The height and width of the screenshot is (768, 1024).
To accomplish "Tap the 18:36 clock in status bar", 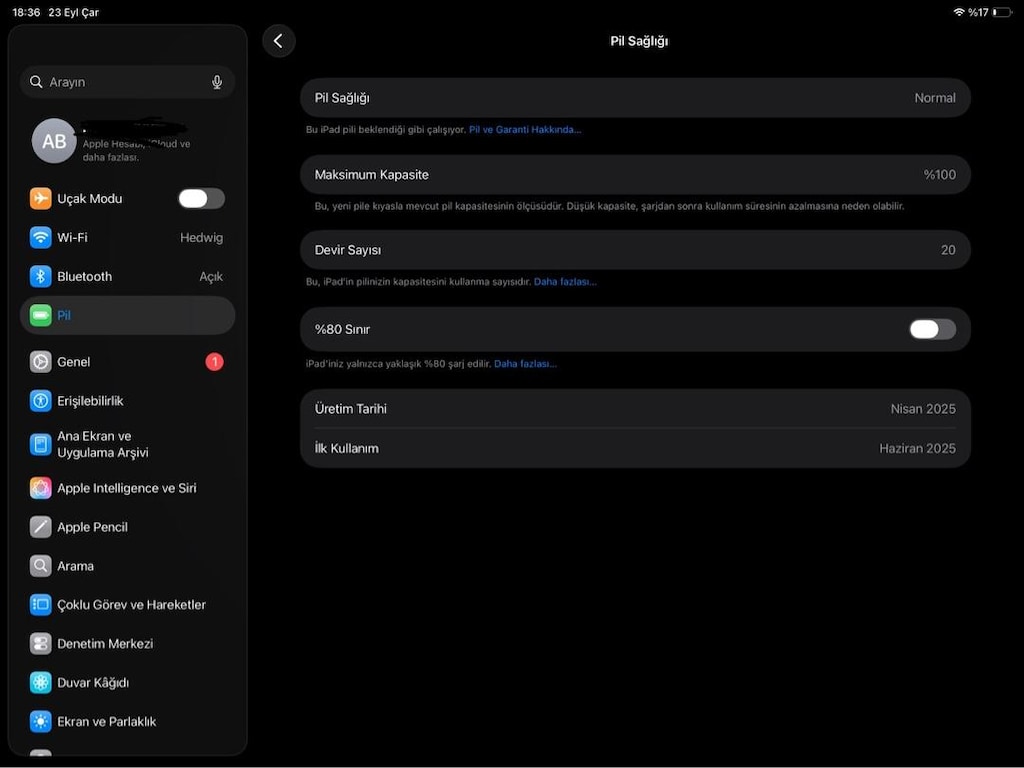I will (26, 12).
